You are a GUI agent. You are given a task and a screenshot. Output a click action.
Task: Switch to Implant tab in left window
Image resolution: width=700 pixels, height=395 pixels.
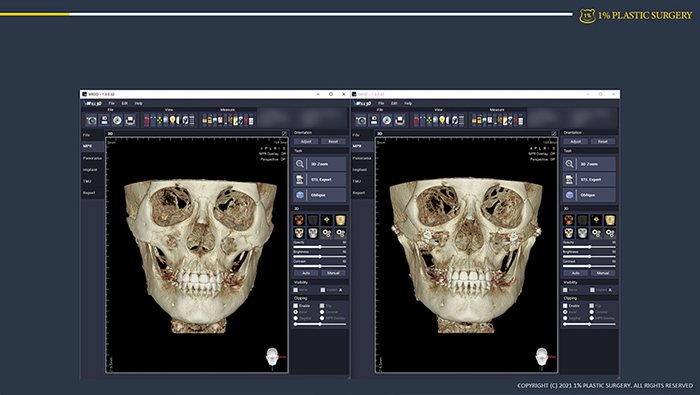click(x=92, y=170)
